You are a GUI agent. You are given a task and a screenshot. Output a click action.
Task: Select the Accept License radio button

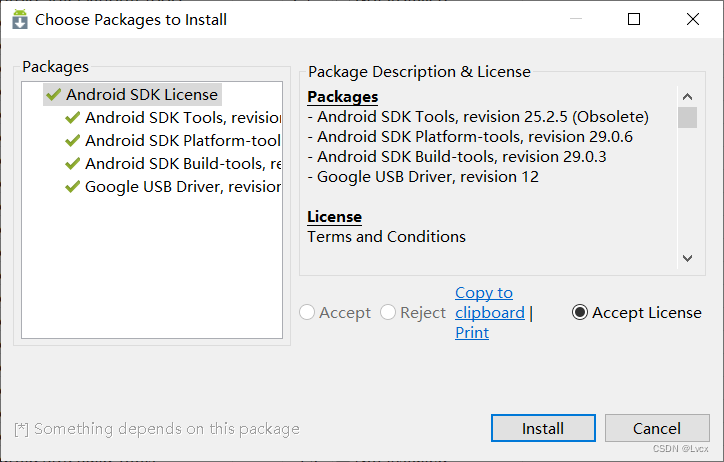pyautogui.click(x=580, y=313)
